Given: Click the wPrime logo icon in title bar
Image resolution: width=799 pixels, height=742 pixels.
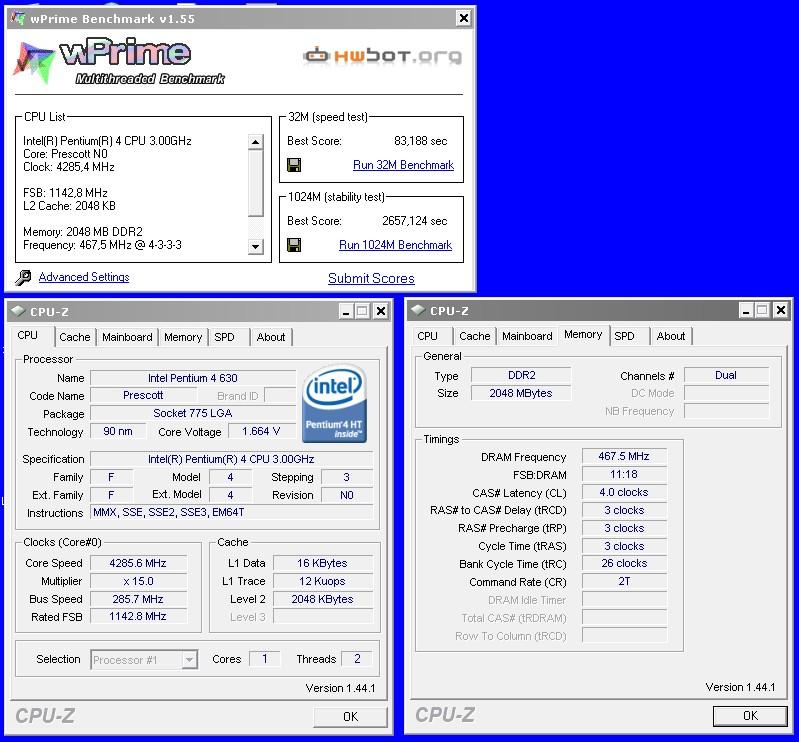Looking at the screenshot, I should tap(18, 19).
